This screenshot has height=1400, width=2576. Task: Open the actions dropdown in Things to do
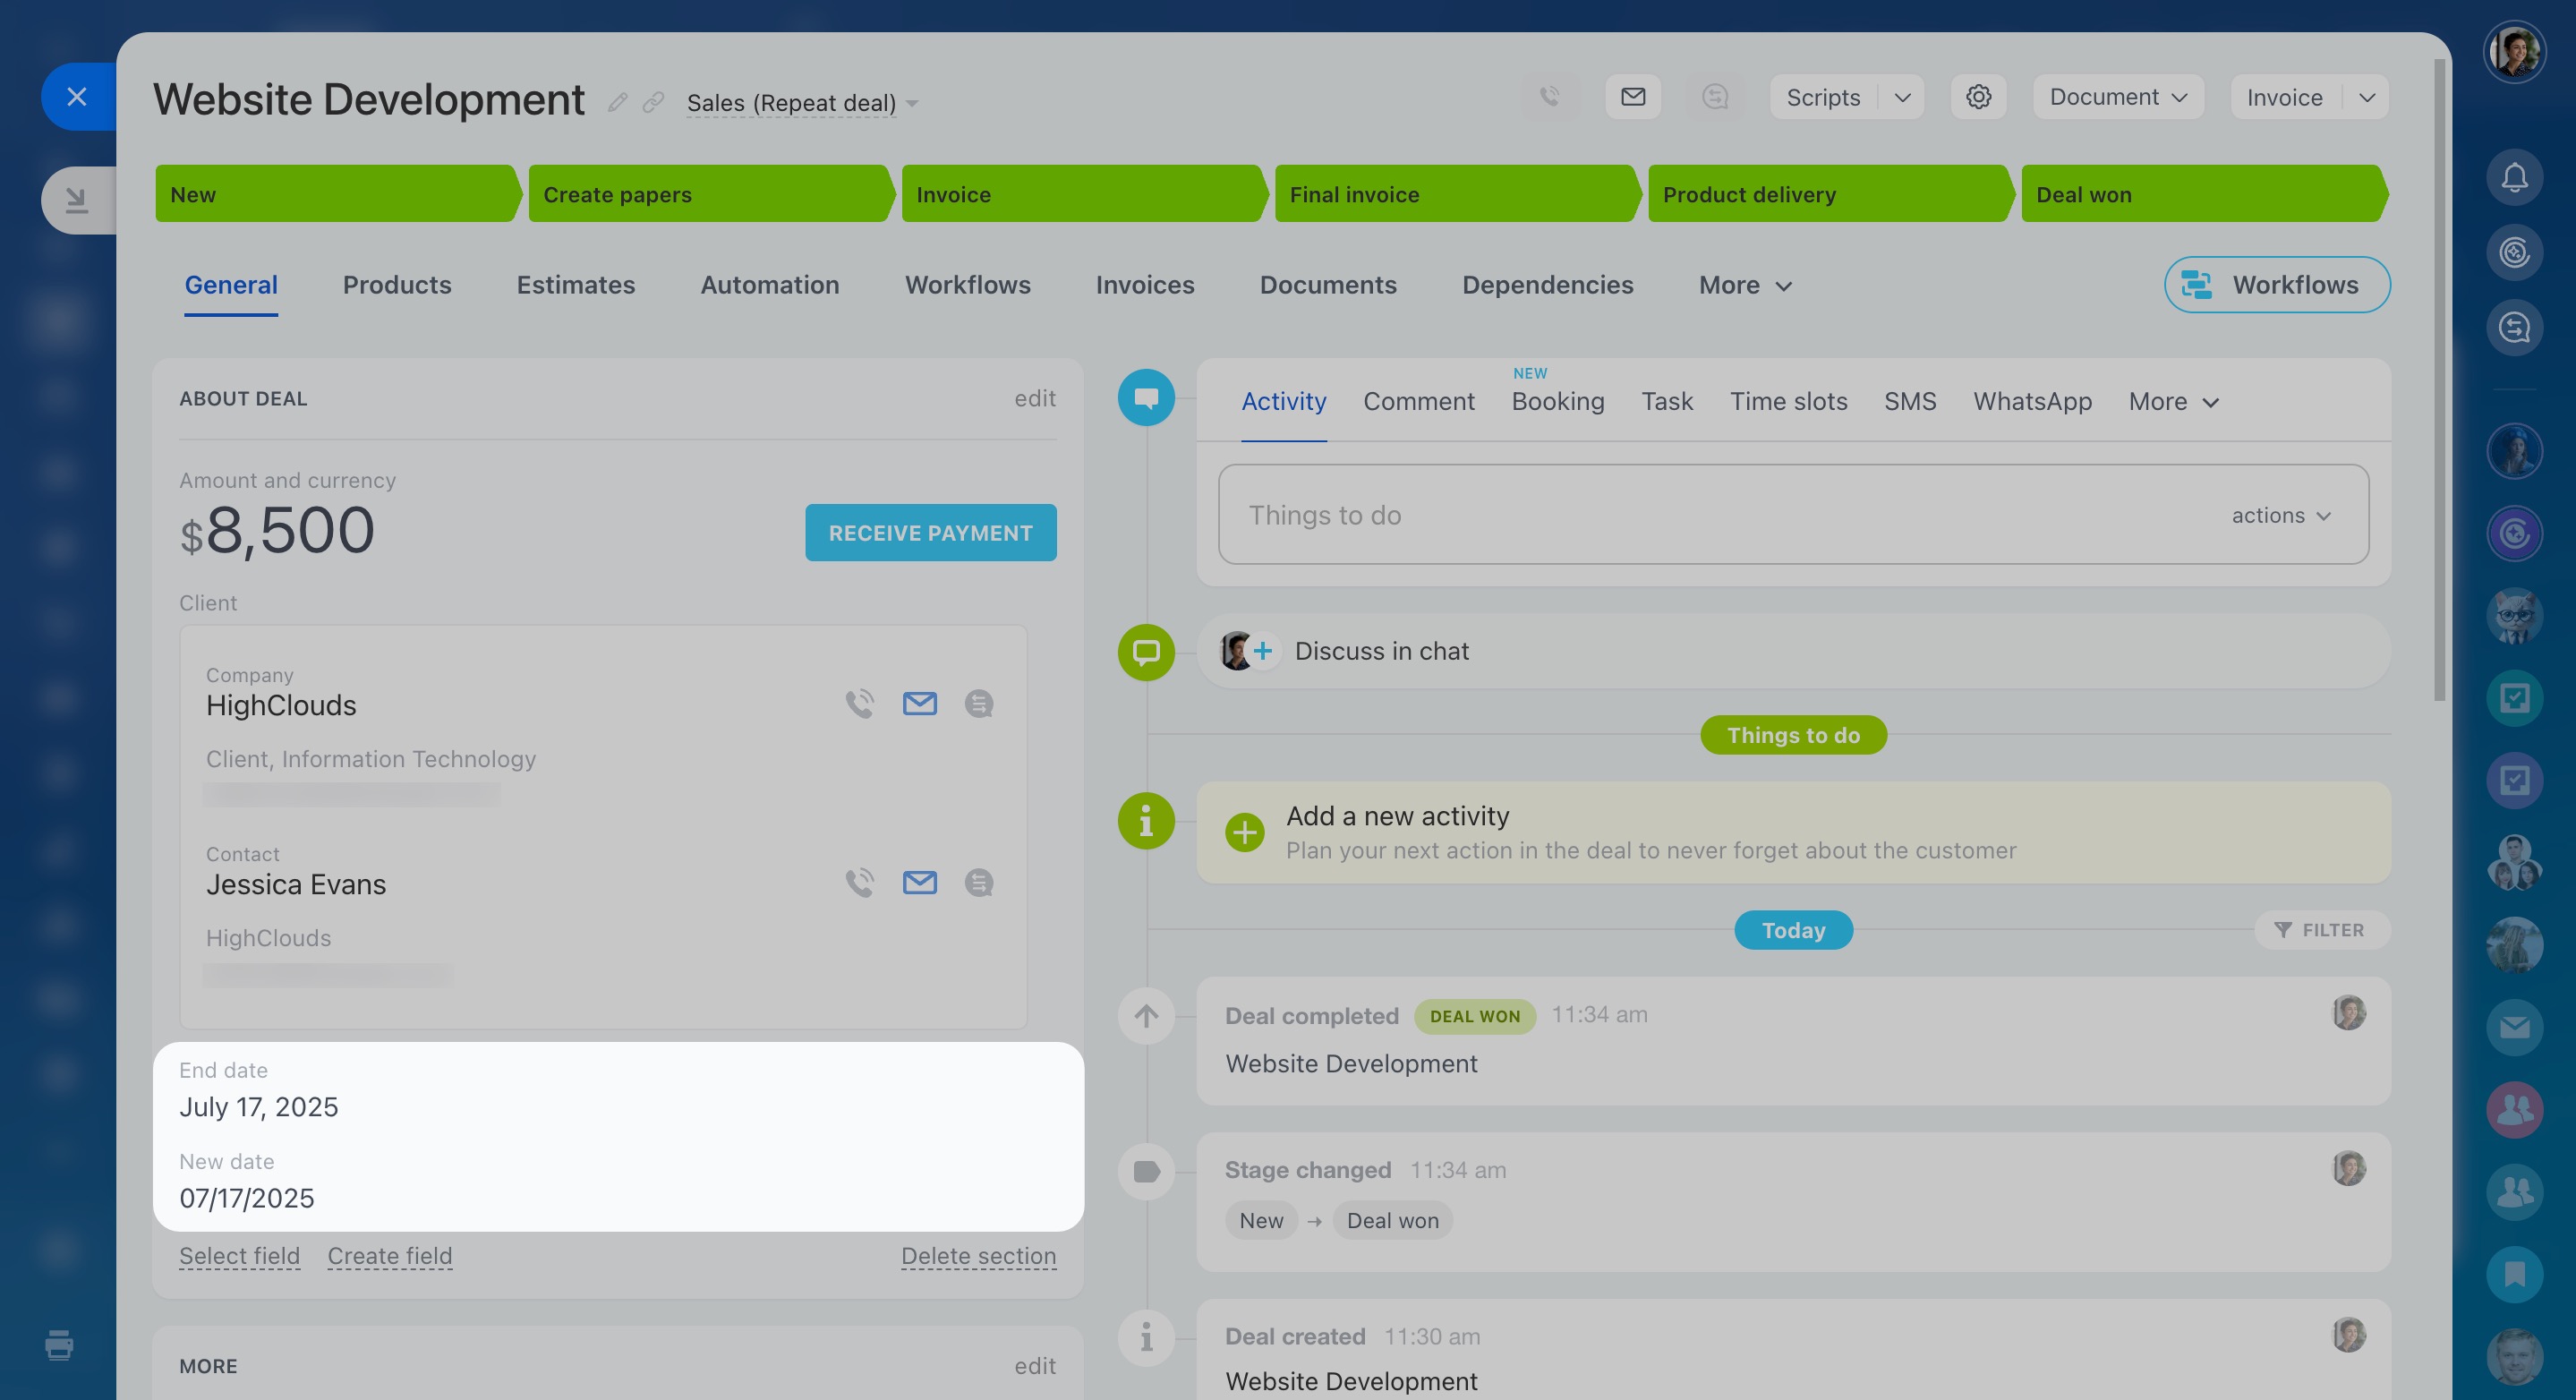click(2281, 515)
